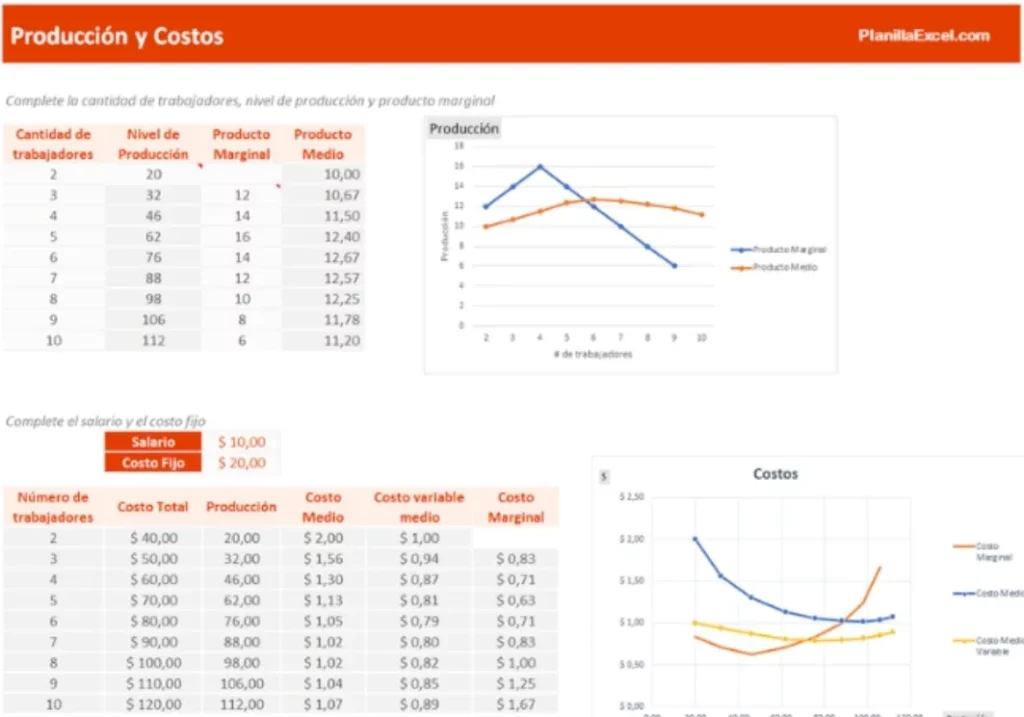Select Costo Total cell $ 60,00

coord(153,580)
